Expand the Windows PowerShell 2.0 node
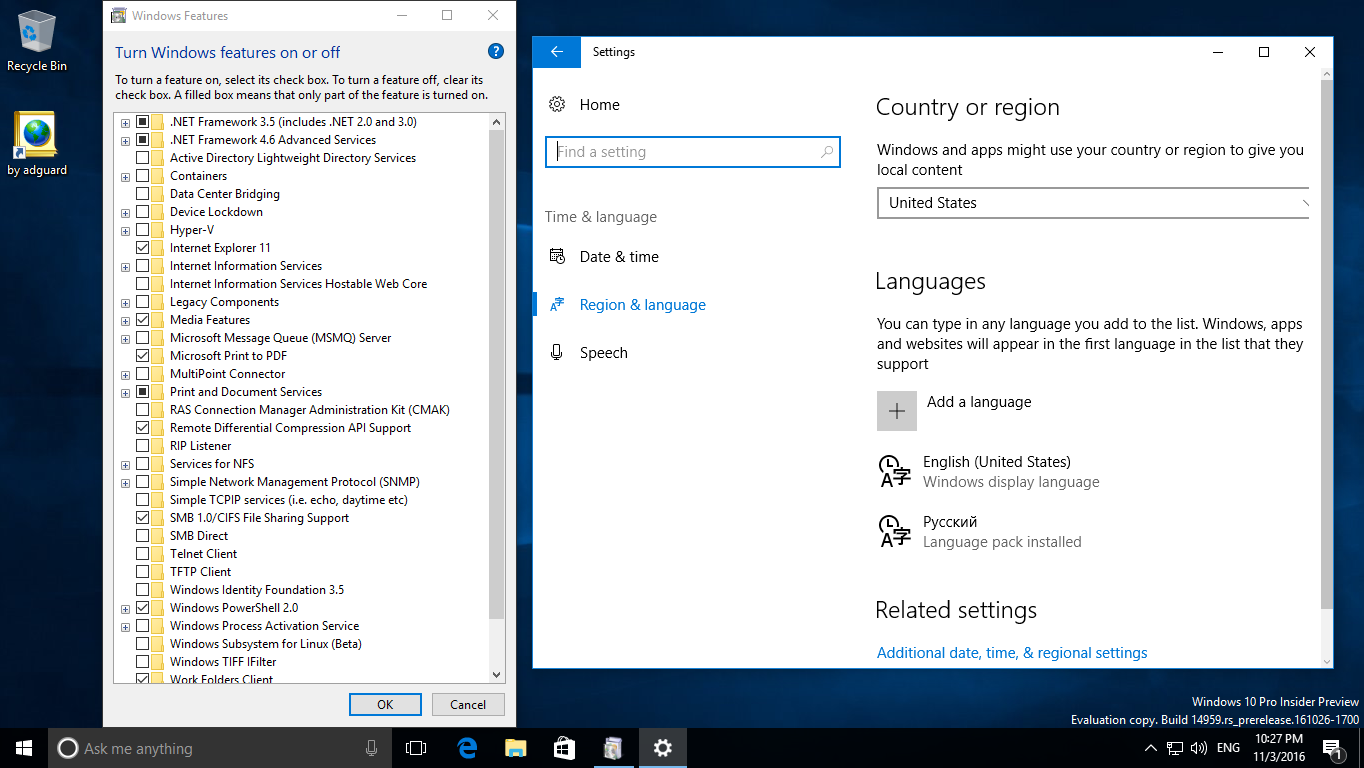 (x=125, y=608)
